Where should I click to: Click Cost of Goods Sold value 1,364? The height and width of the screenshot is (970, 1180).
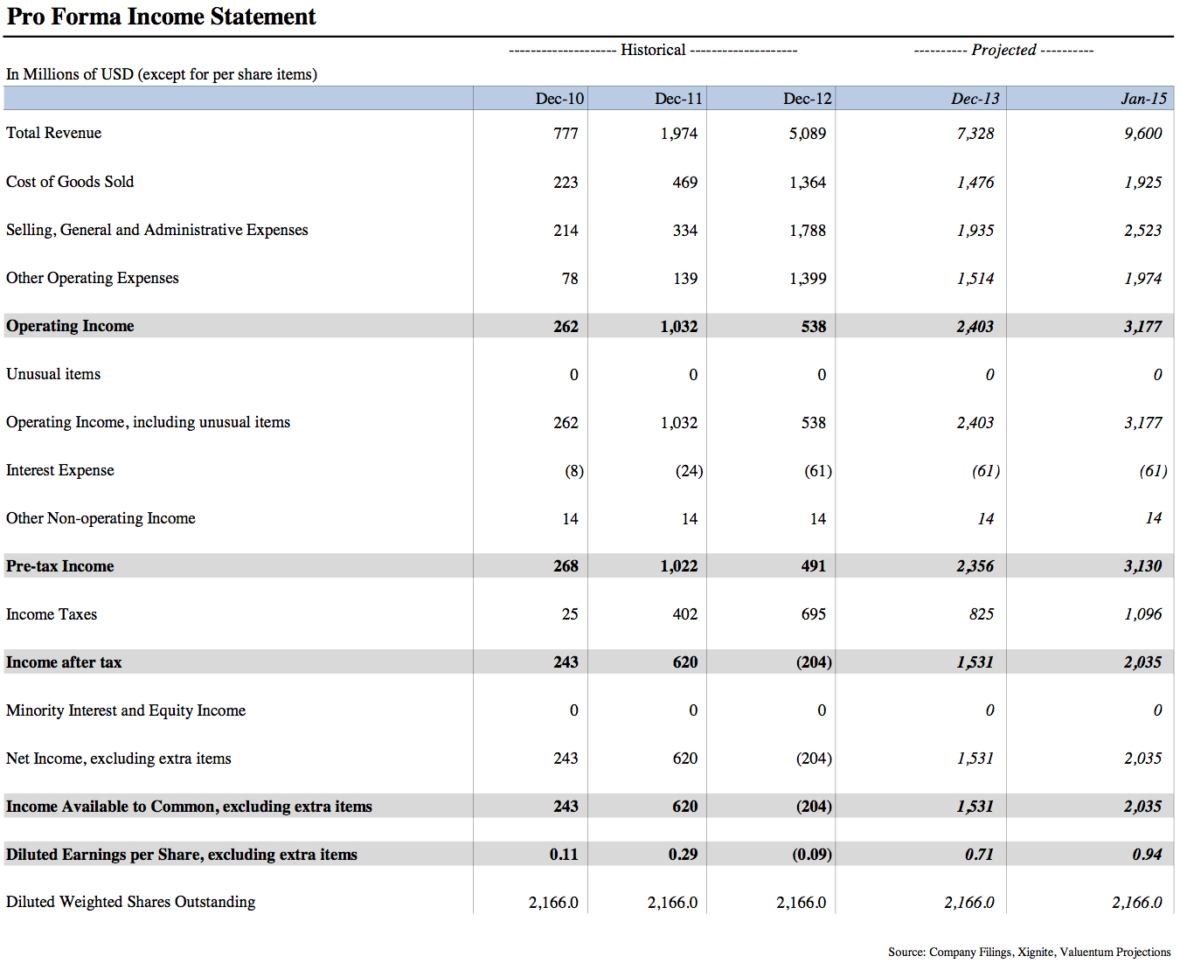(807, 182)
